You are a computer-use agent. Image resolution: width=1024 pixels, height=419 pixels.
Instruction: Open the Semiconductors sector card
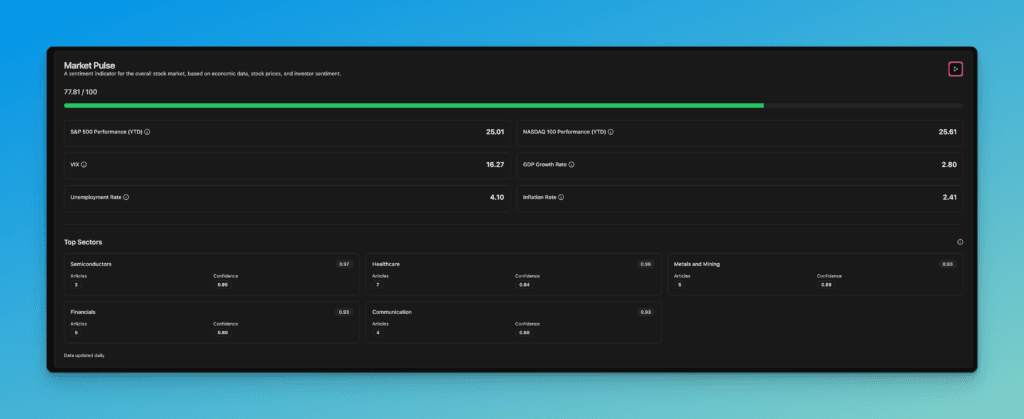point(210,275)
